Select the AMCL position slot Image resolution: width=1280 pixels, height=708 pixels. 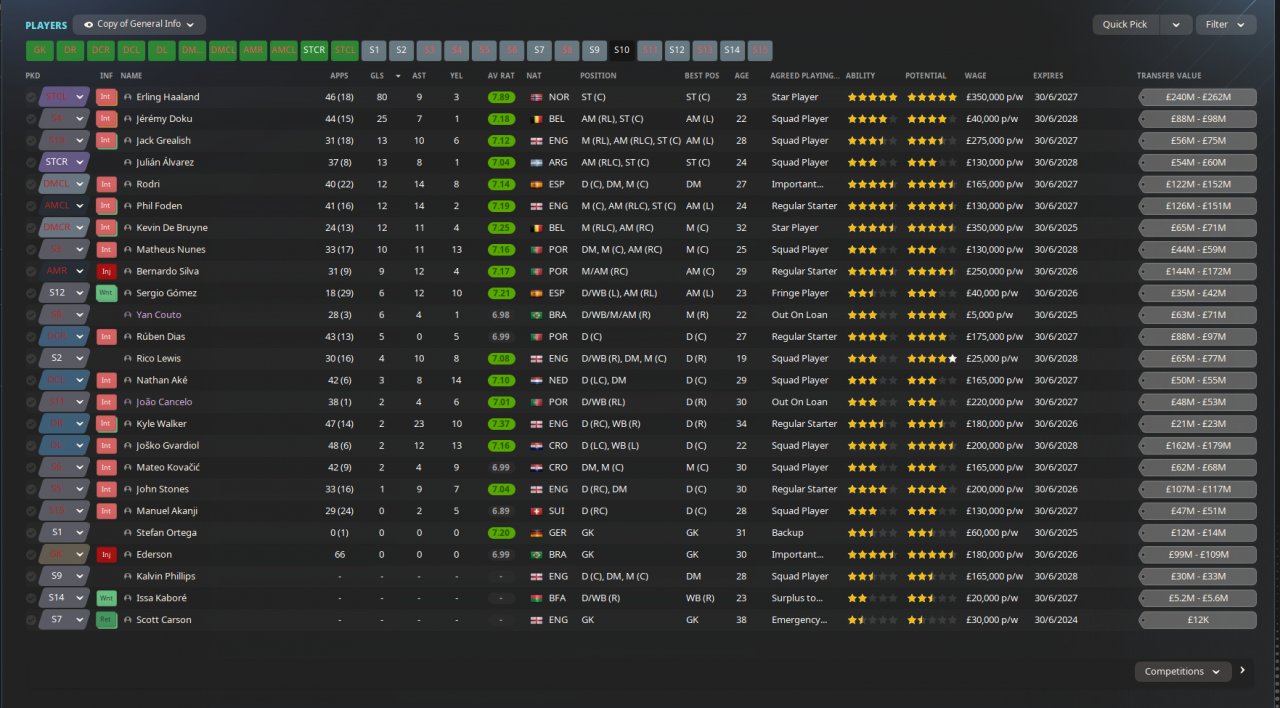click(284, 50)
